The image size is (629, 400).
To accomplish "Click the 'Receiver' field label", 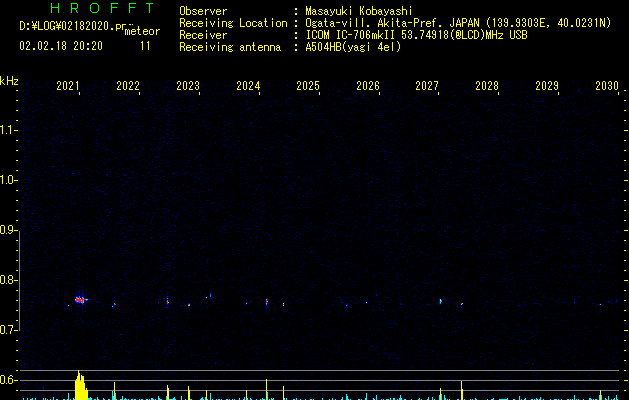I will (x=203, y=35).
